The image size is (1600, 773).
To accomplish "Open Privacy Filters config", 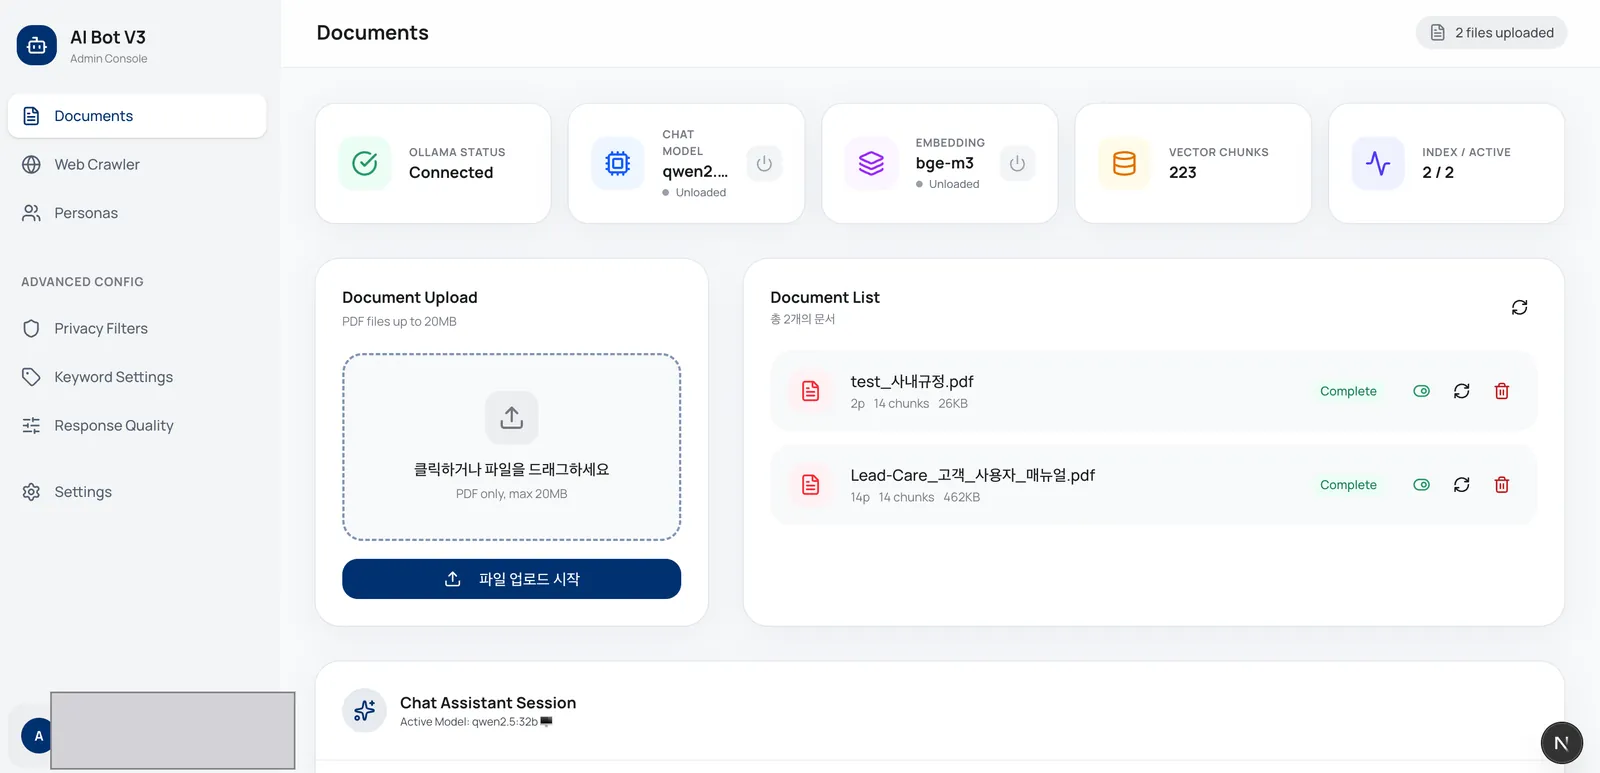I will coord(137,328).
